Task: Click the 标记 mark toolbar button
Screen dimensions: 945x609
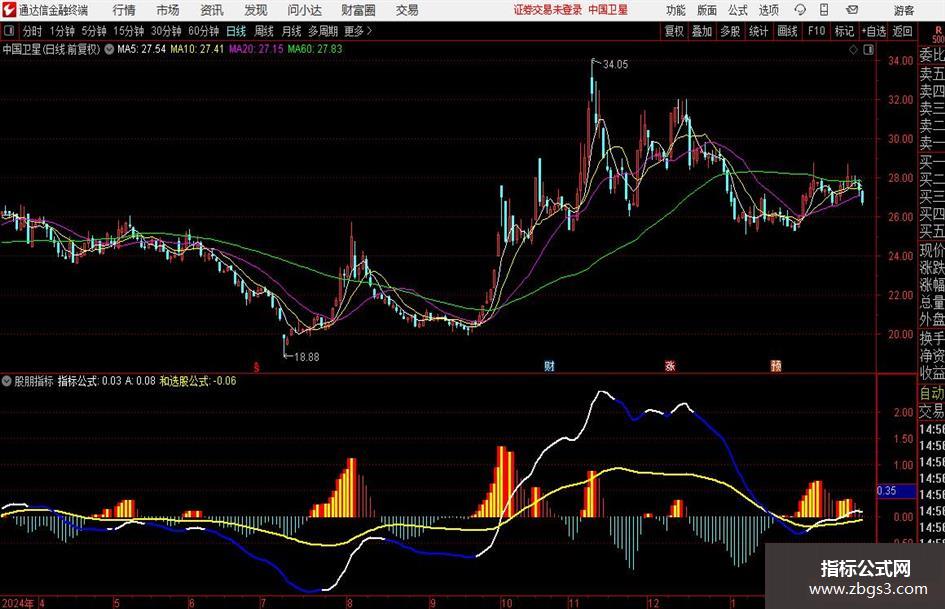Action: coord(844,31)
